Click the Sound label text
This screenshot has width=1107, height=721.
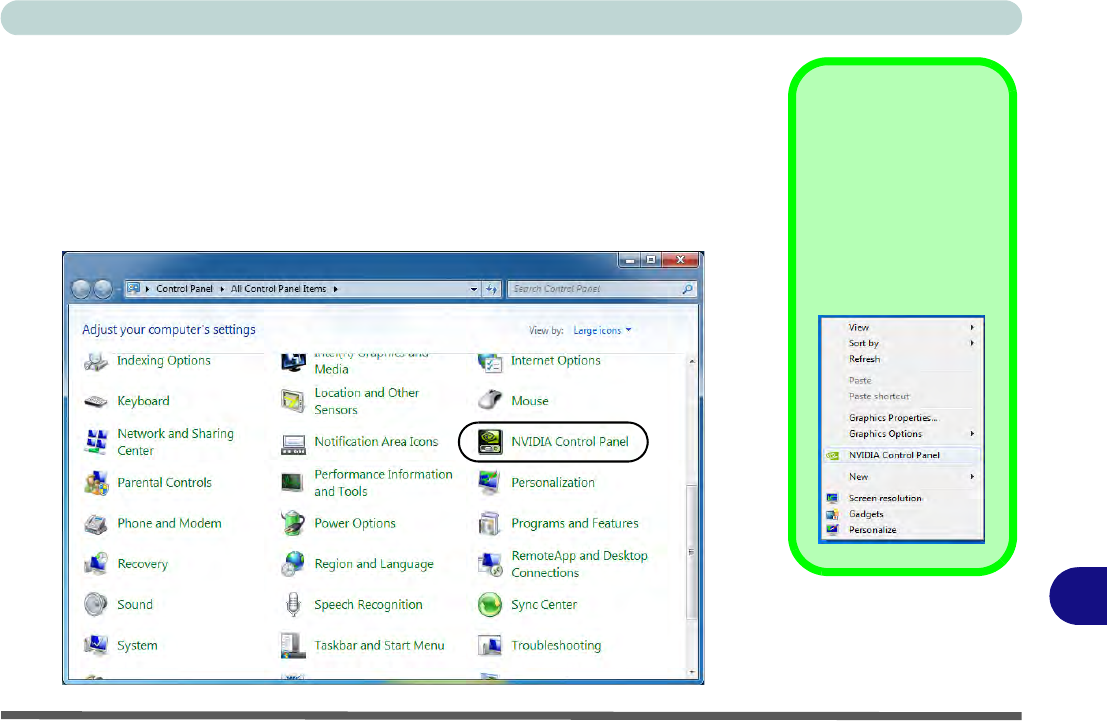tap(135, 605)
